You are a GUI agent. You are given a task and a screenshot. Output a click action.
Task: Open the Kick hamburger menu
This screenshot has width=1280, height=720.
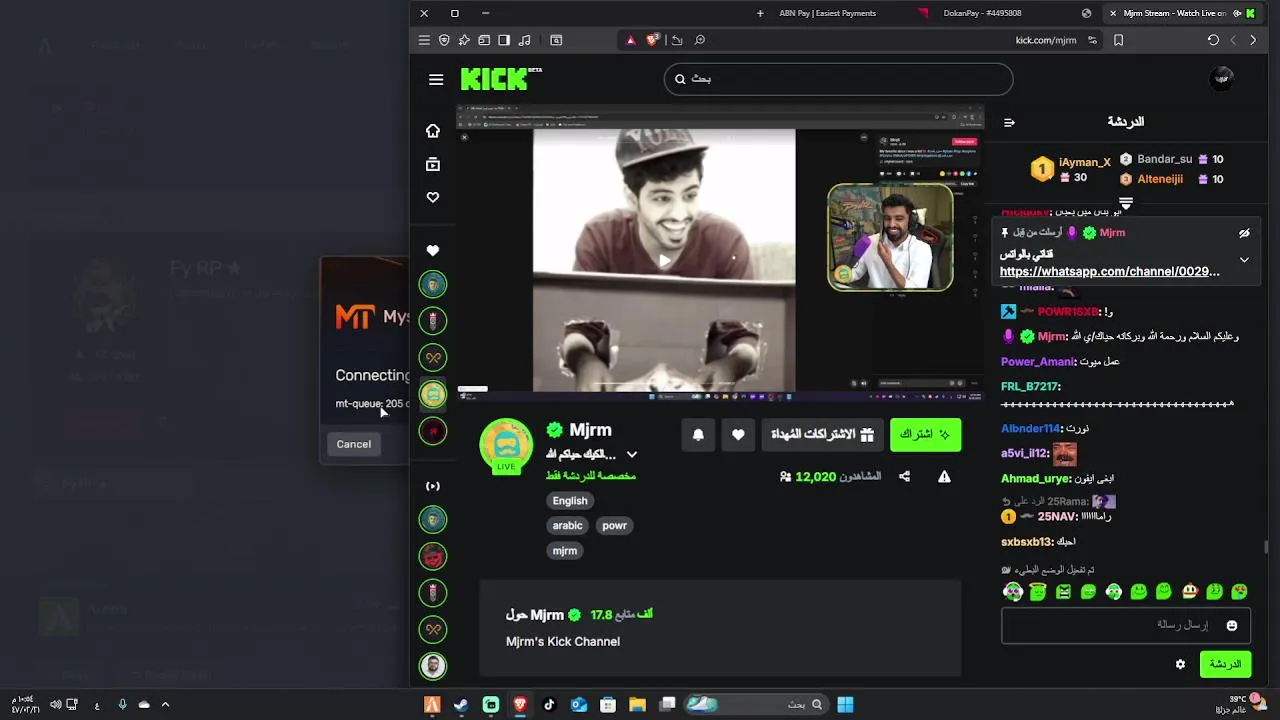tap(436, 79)
